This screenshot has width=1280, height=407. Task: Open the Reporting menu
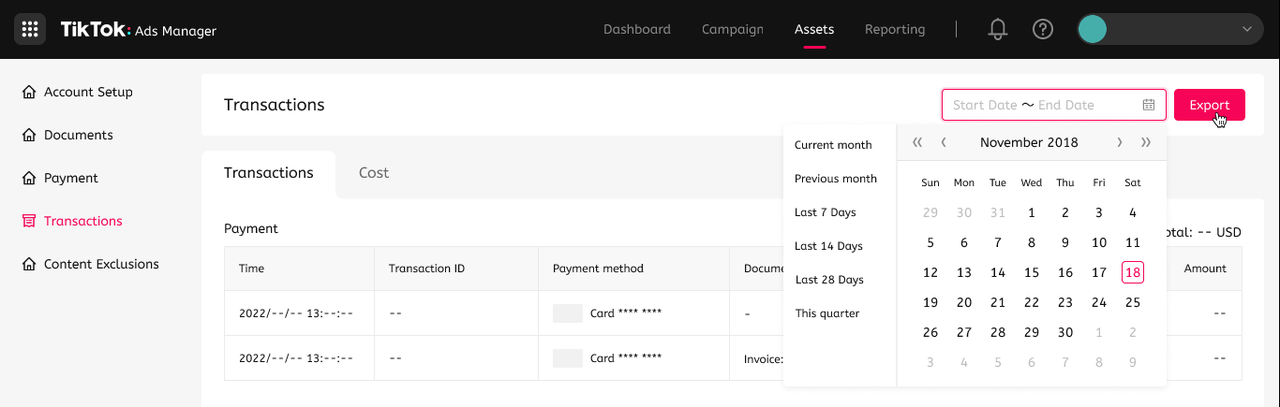(894, 29)
